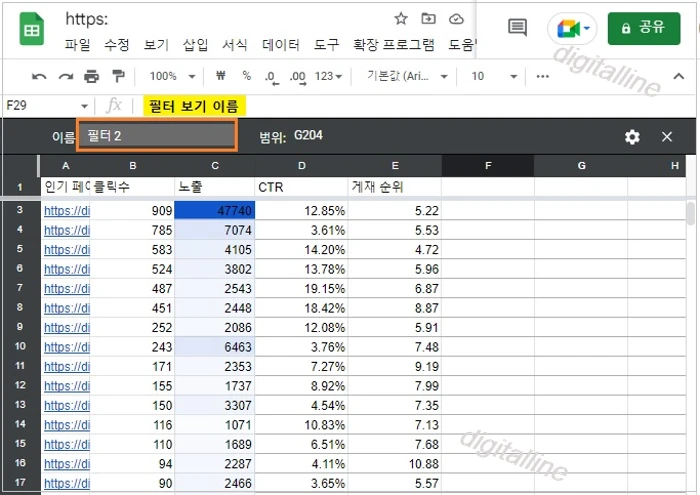Open the Name box dropdown arrow
The image size is (700, 495).
(x=84, y=106)
